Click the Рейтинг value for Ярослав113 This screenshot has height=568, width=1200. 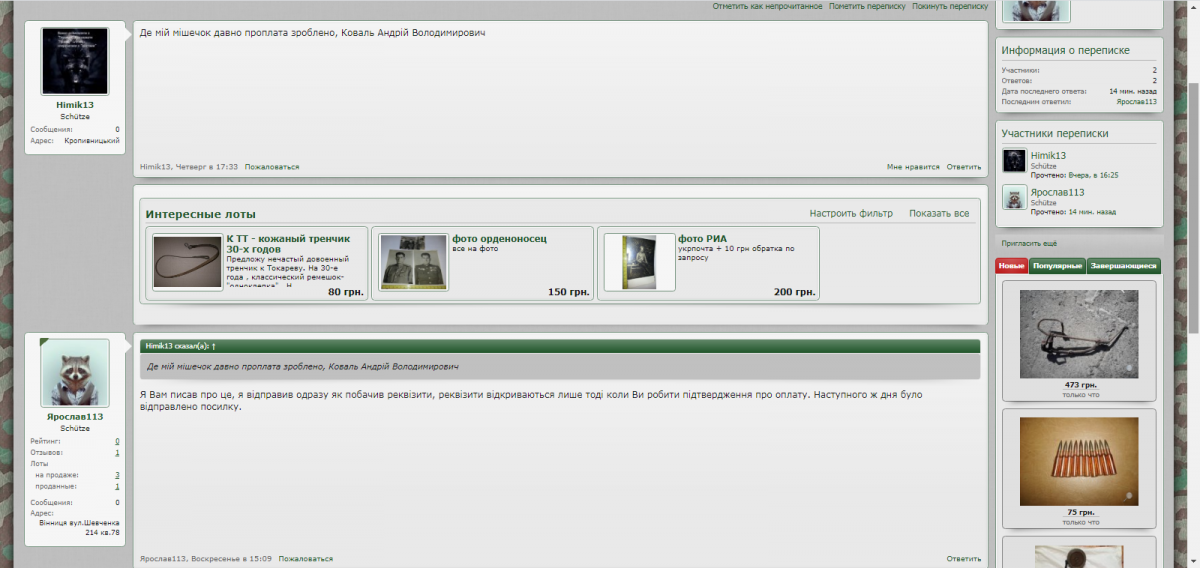tap(117, 441)
